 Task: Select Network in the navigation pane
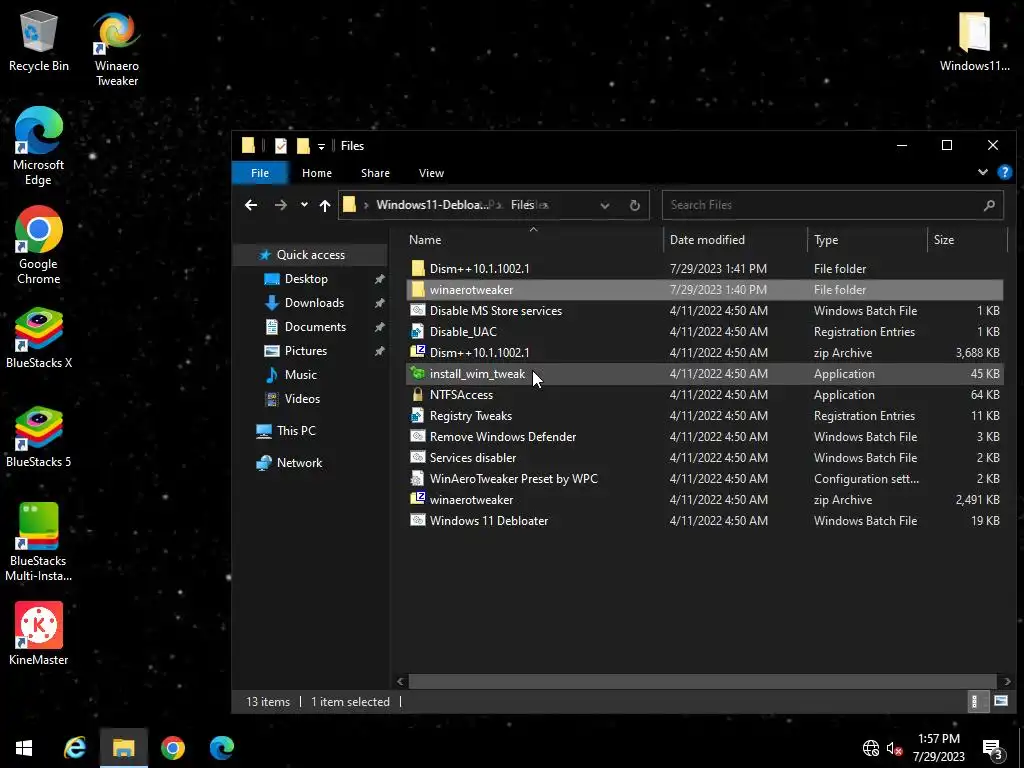point(298,463)
